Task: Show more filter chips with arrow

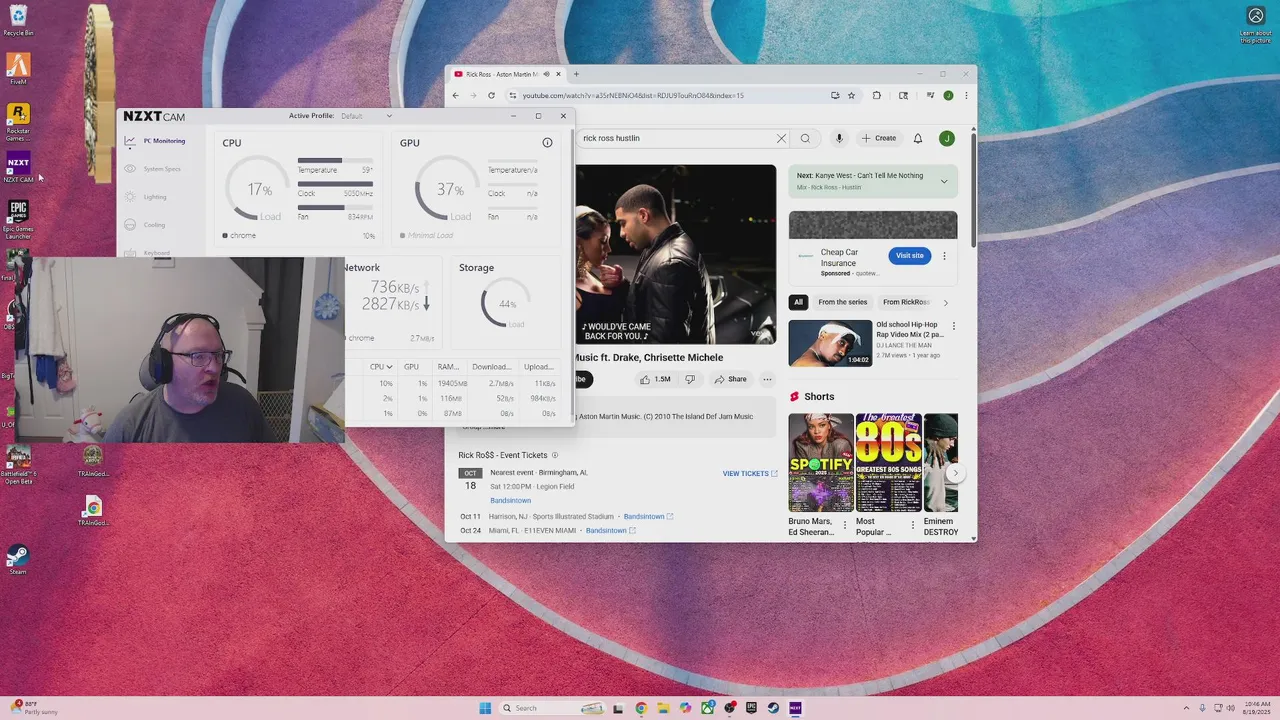Action: pos(946,302)
